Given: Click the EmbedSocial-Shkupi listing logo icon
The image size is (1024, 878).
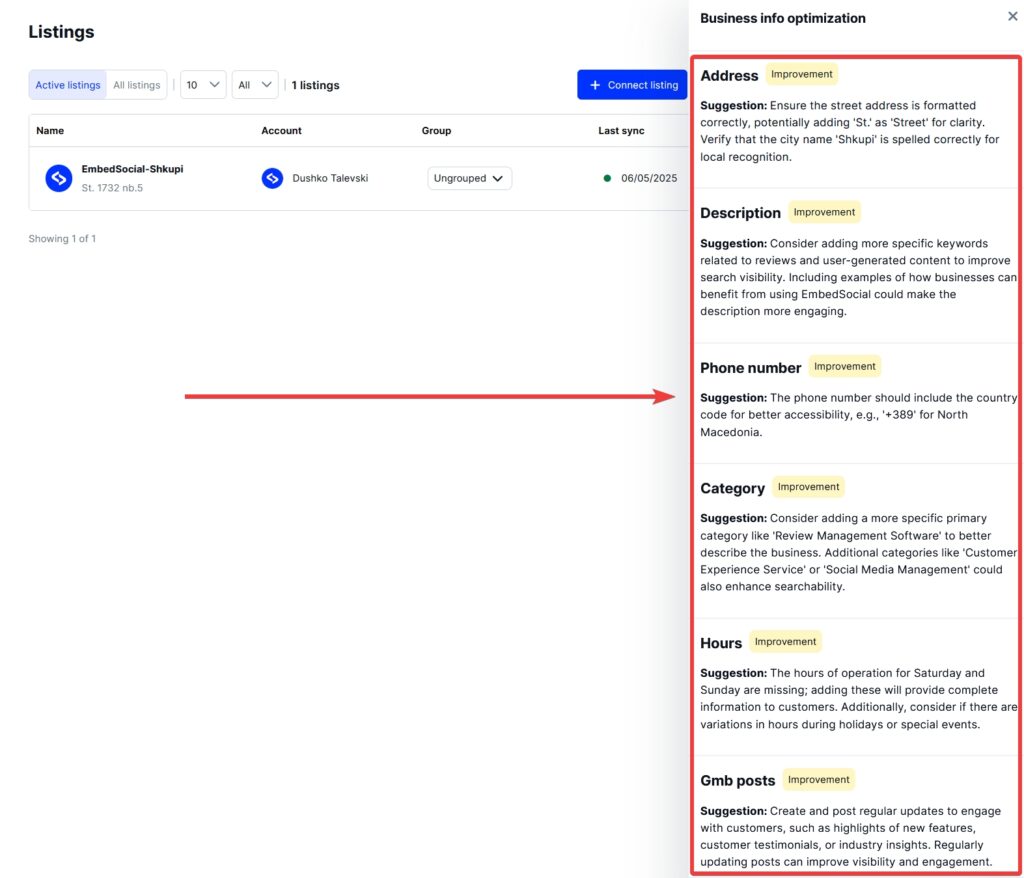Looking at the screenshot, I should 59,178.
